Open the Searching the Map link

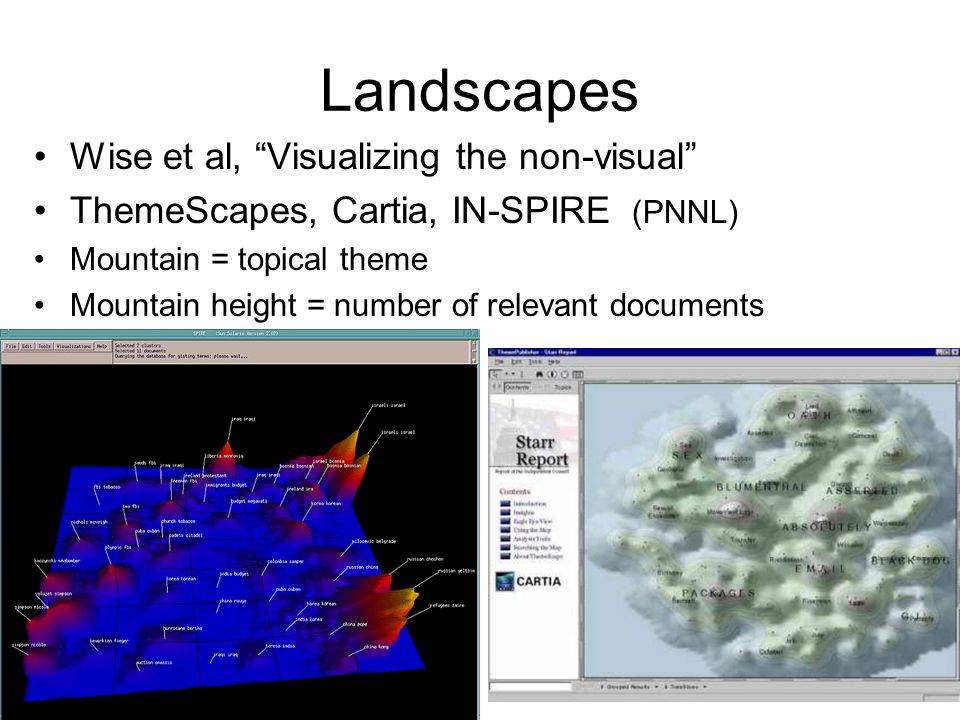tap(537, 547)
